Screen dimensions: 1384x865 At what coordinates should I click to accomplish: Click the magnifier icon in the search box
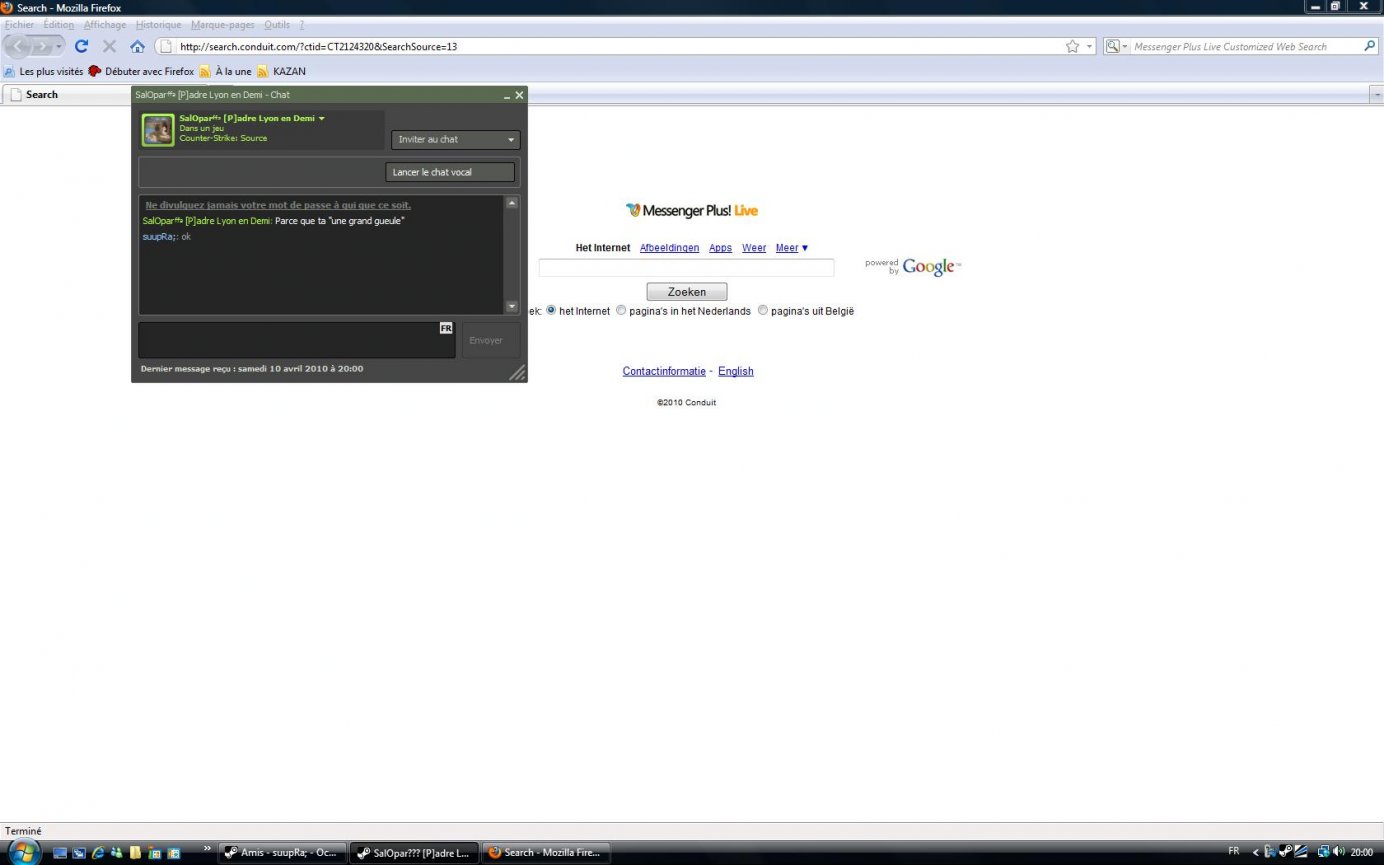tap(1369, 46)
